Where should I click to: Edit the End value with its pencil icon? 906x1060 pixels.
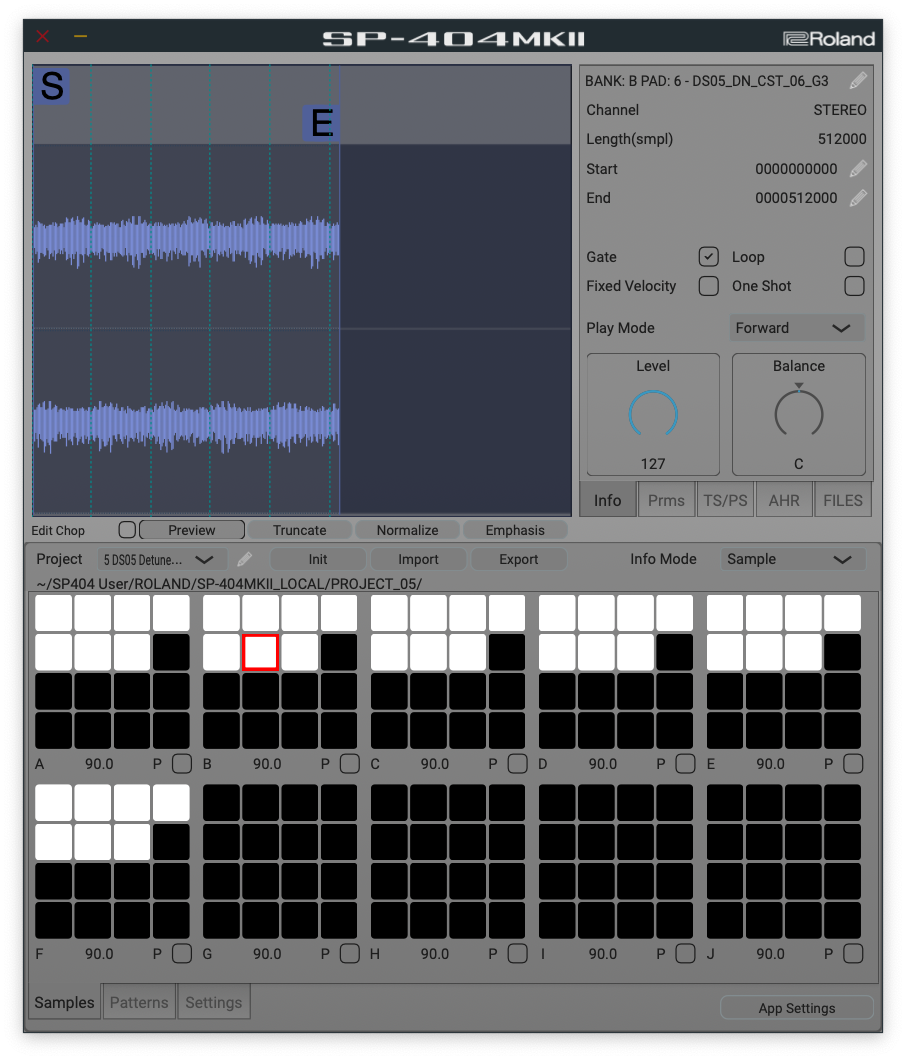(858, 198)
